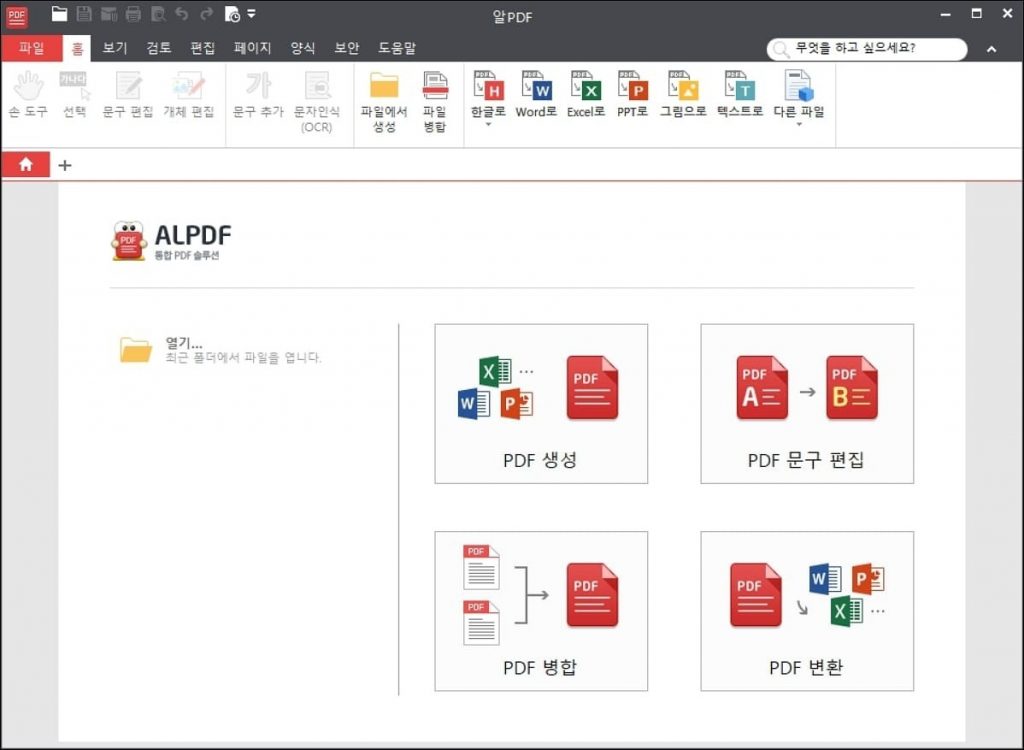Switch to the 보안 ribbon tab
The image size is (1024, 750).
pos(347,48)
